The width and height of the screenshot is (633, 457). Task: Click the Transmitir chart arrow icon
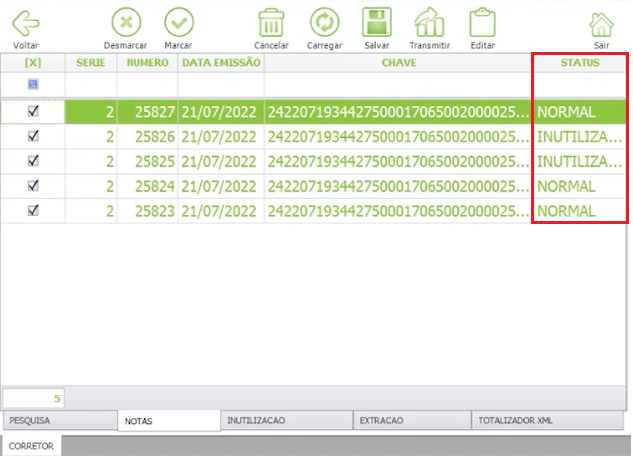[430, 22]
